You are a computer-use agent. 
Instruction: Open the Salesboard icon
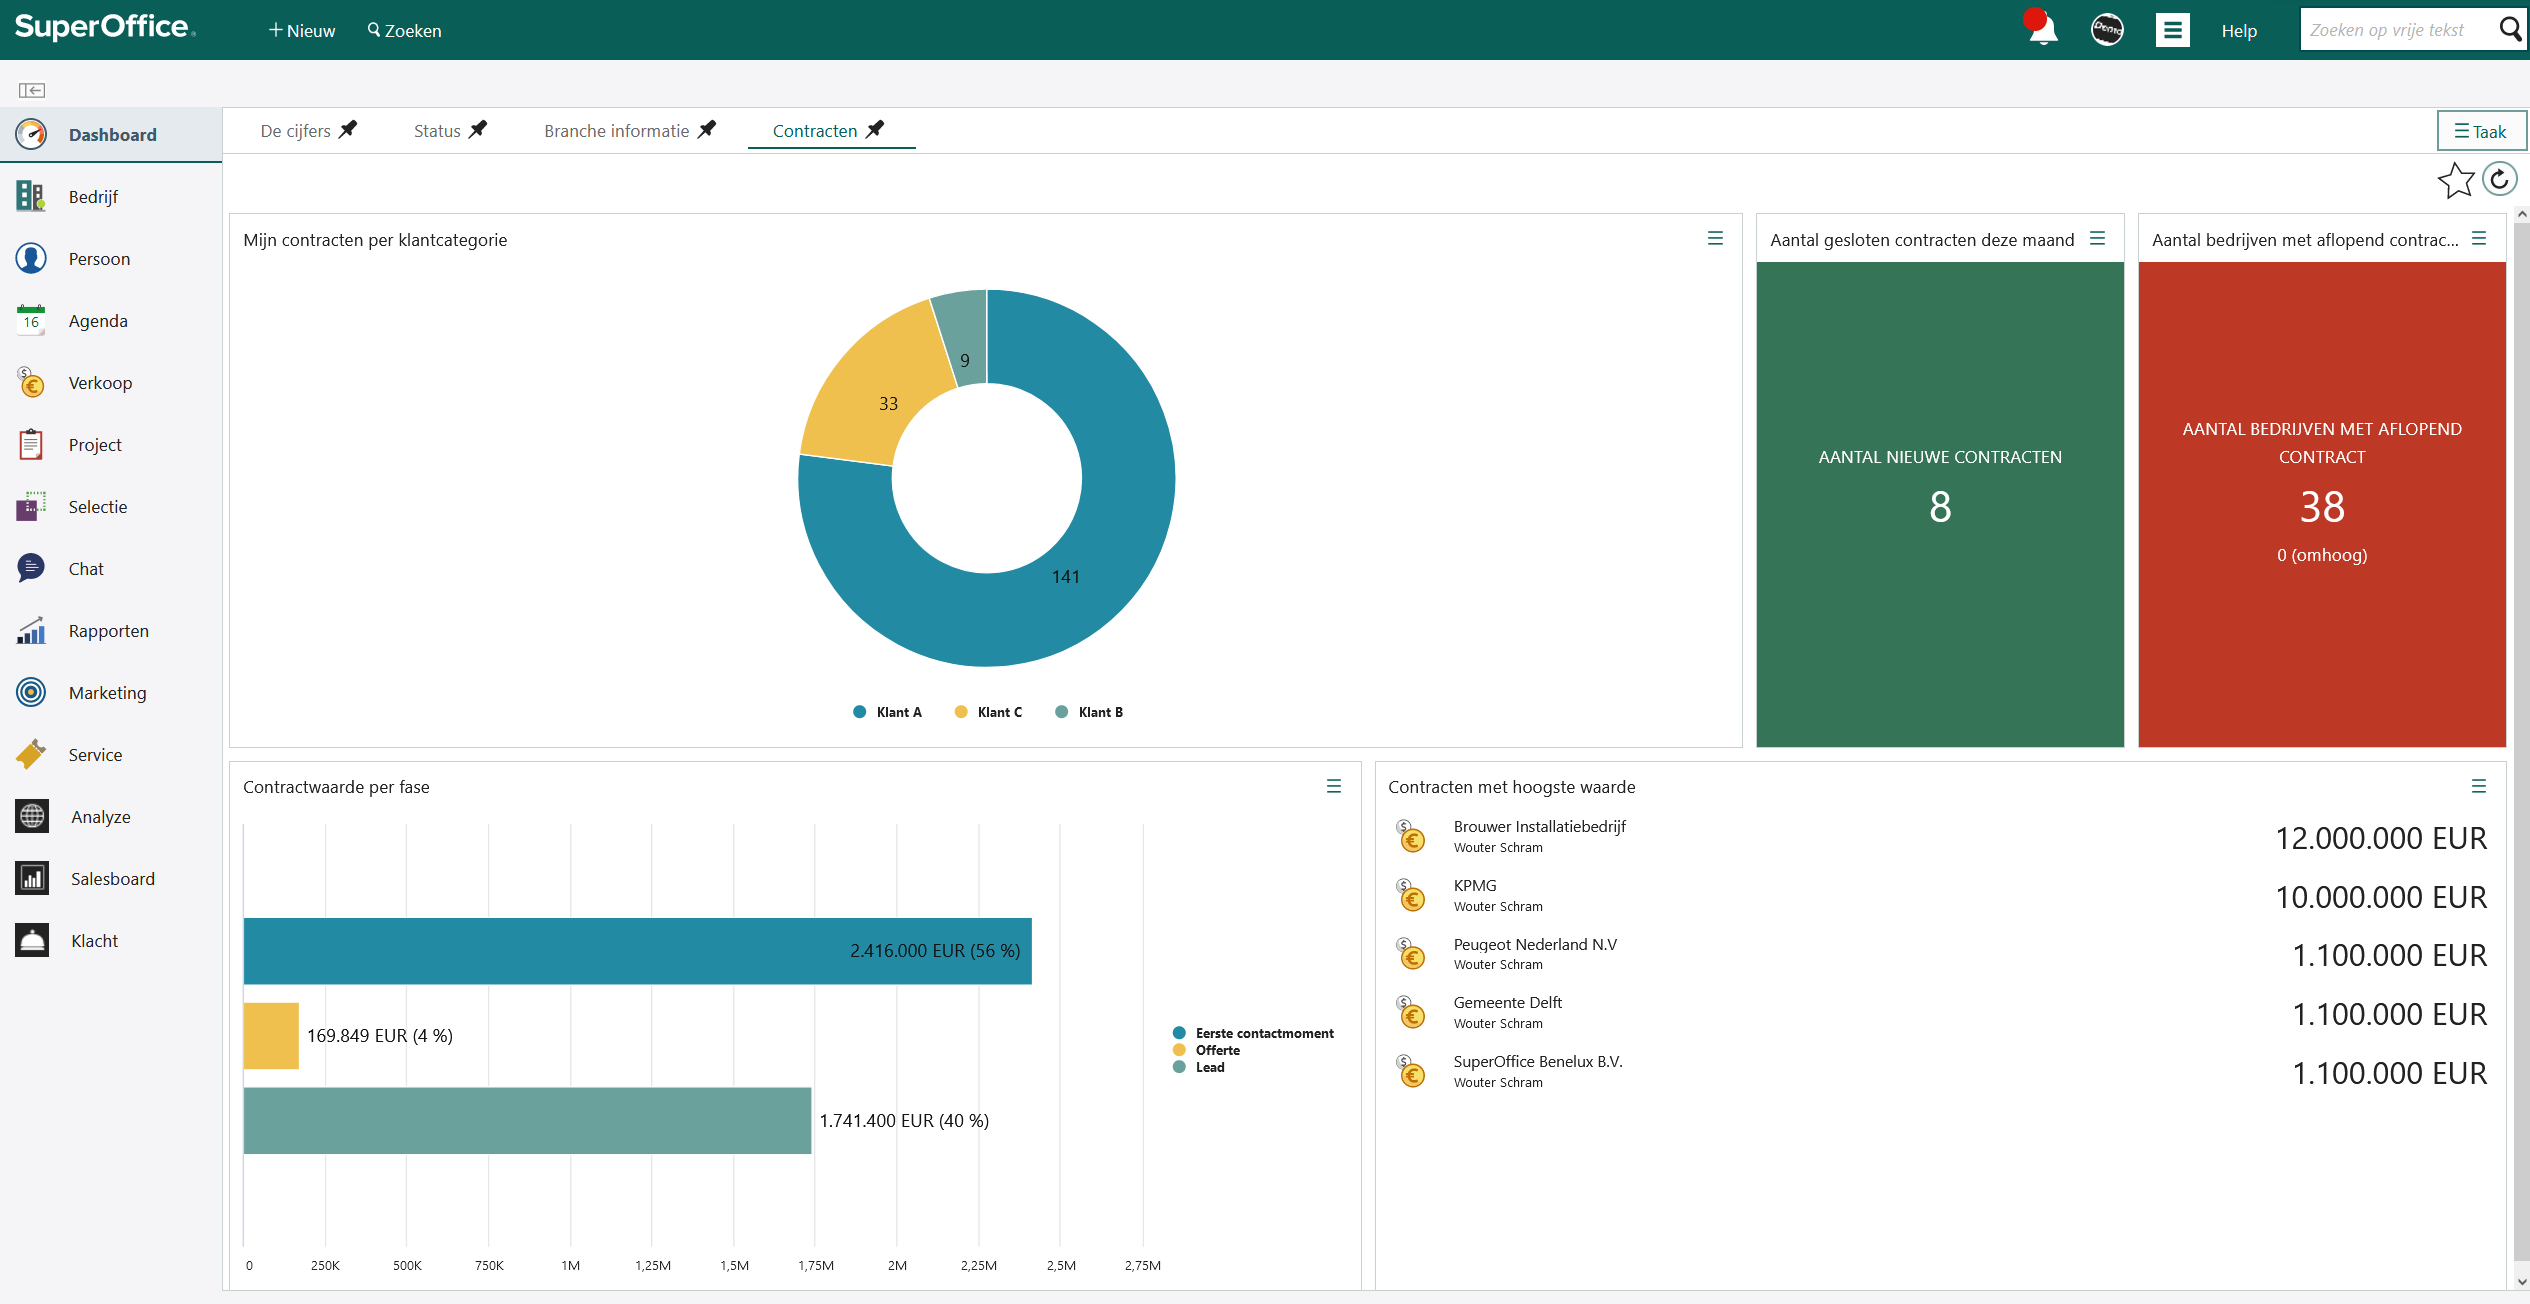coord(32,878)
